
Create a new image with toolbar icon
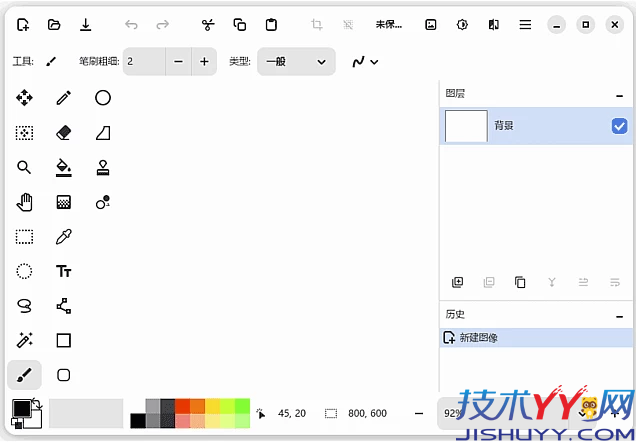(23, 25)
